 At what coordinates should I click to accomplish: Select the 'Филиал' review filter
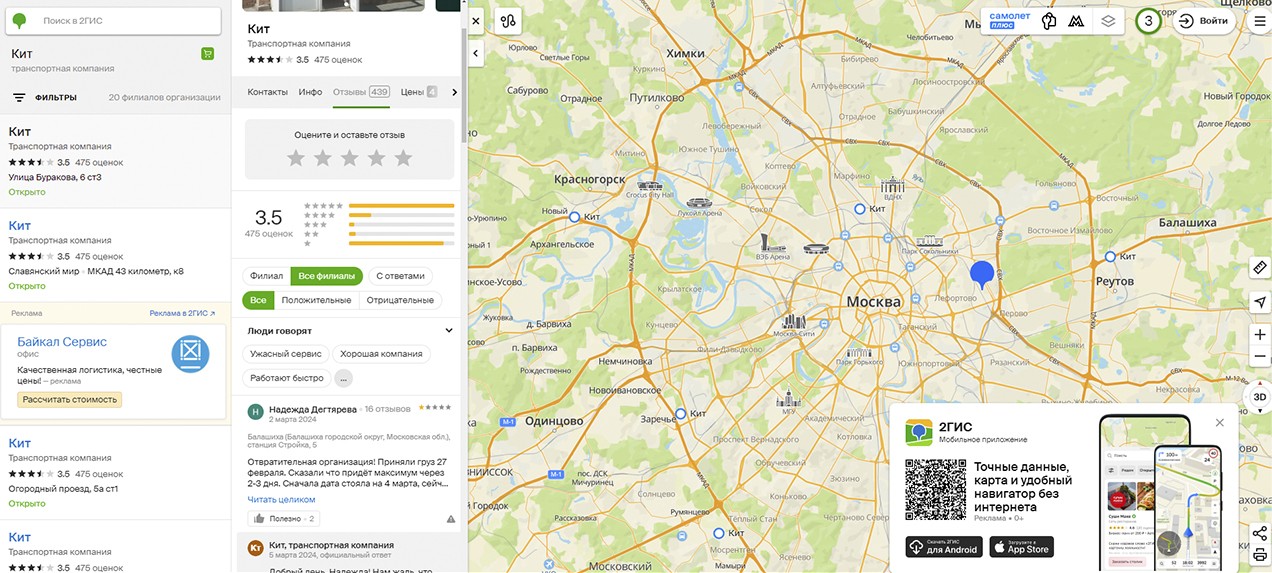point(266,276)
